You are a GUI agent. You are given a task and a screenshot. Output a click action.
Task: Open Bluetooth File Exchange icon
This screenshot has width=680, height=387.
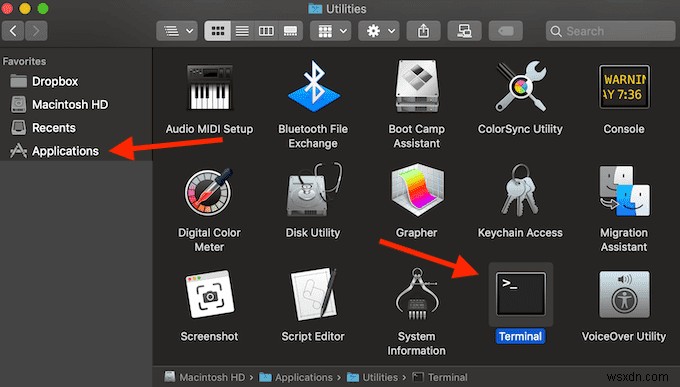(314, 87)
